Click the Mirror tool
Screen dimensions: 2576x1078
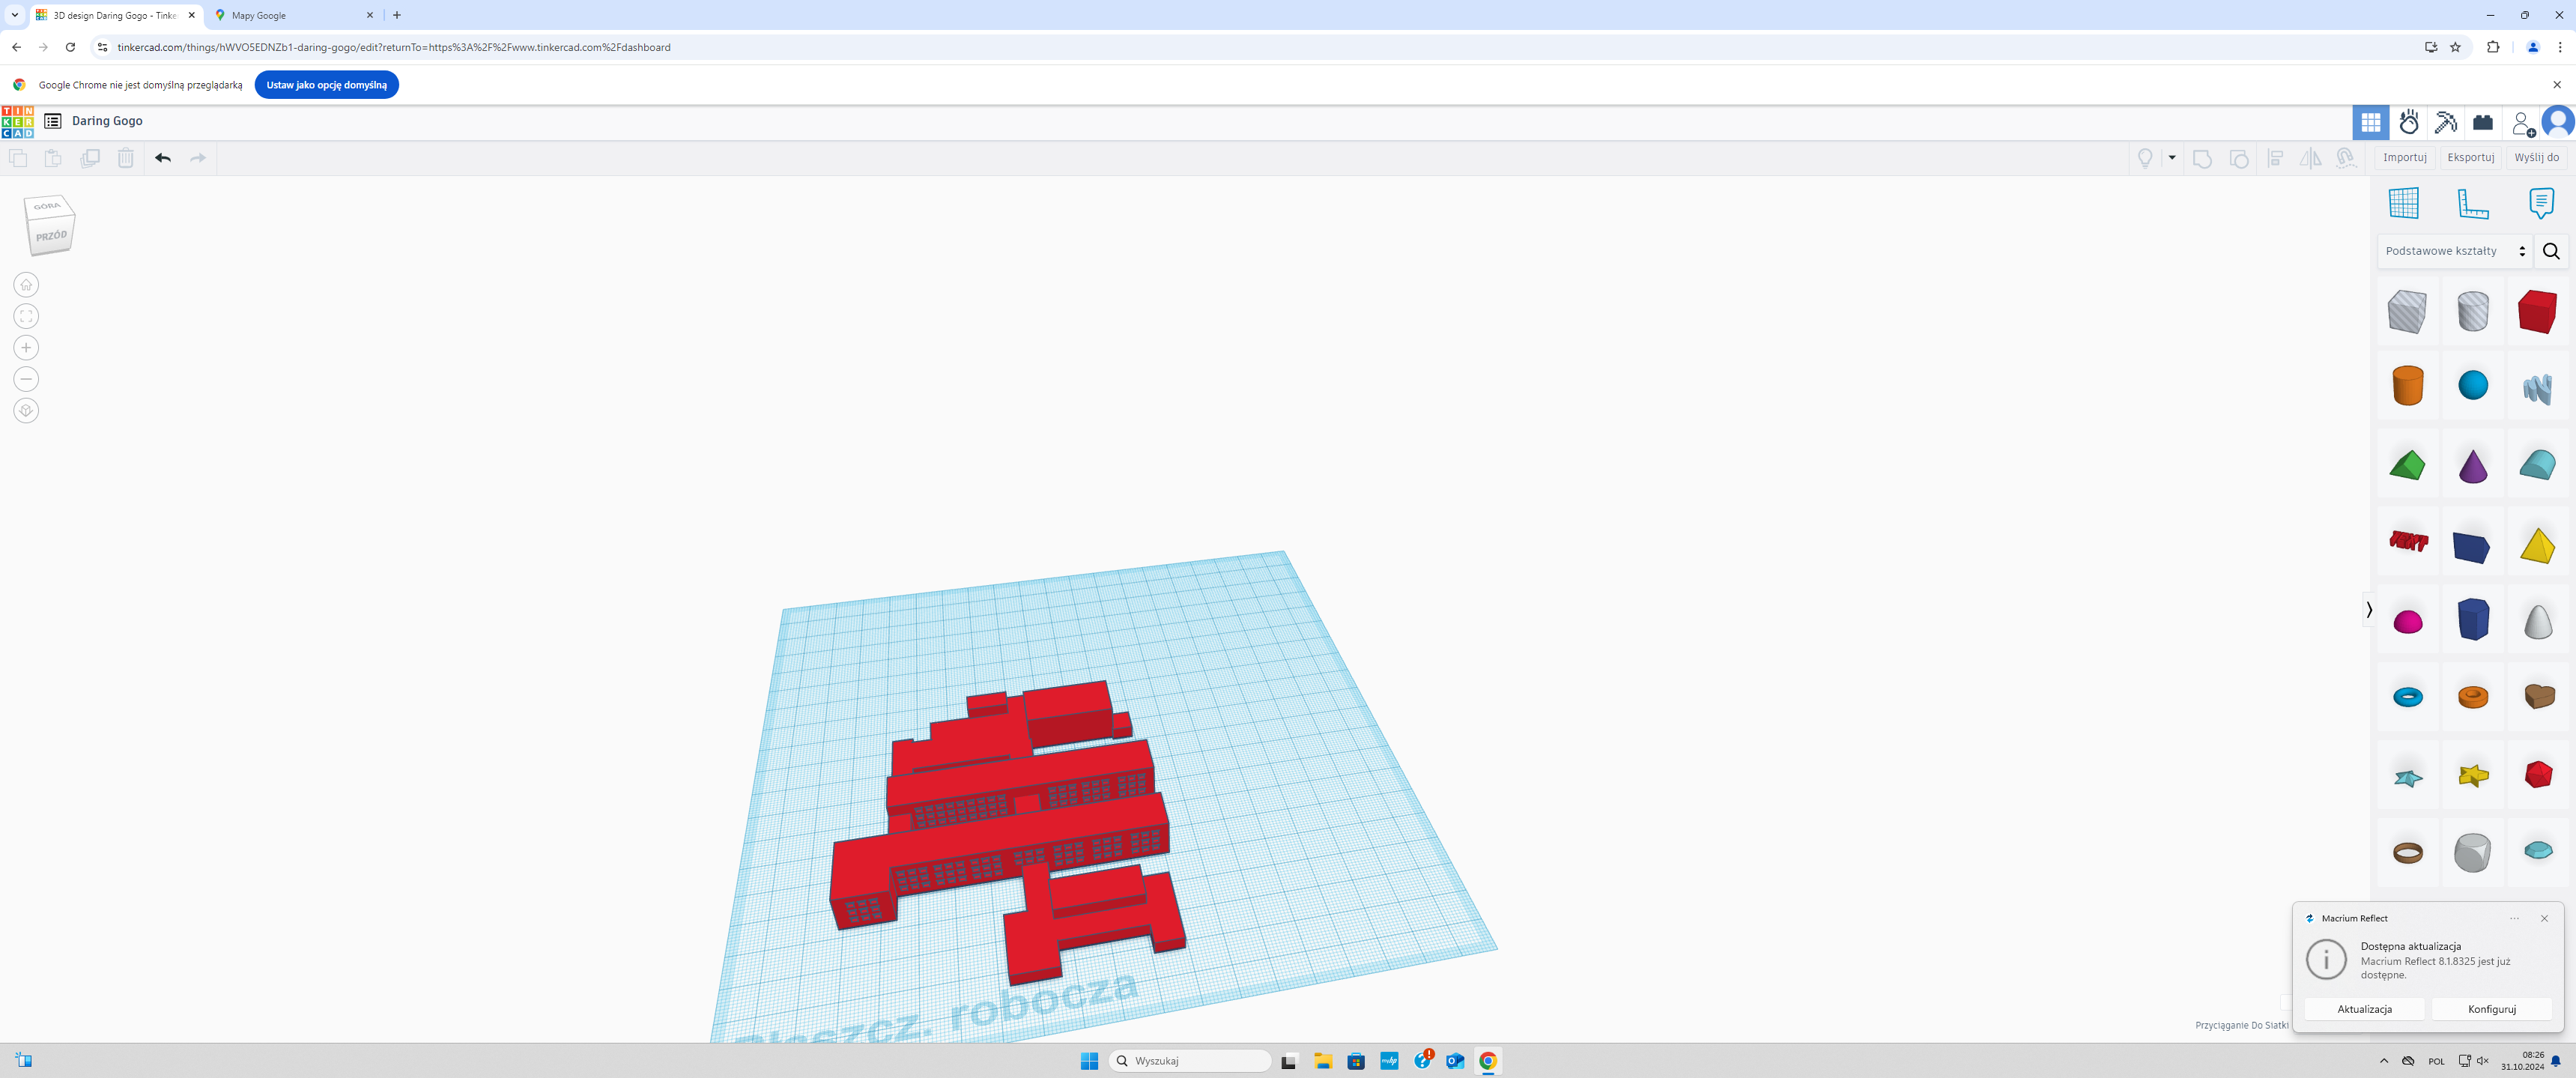[2310, 158]
